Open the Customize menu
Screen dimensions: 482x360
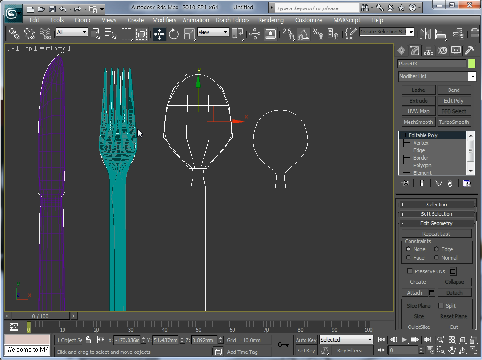308,20
